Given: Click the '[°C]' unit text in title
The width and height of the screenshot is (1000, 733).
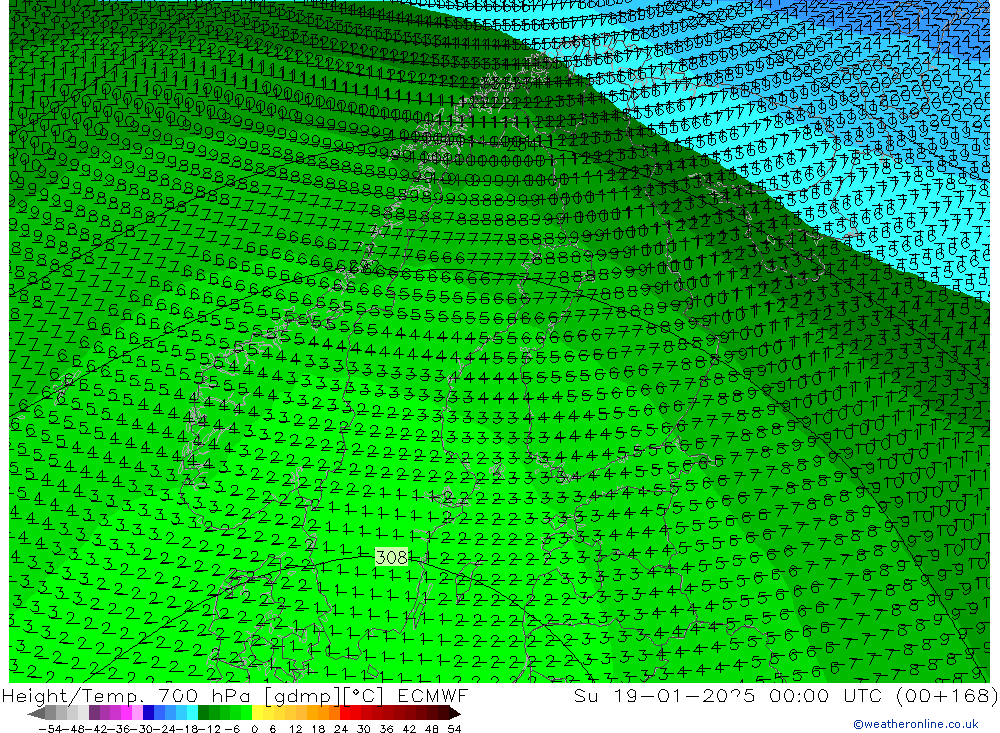Looking at the screenshot, I should pos(364,696).
